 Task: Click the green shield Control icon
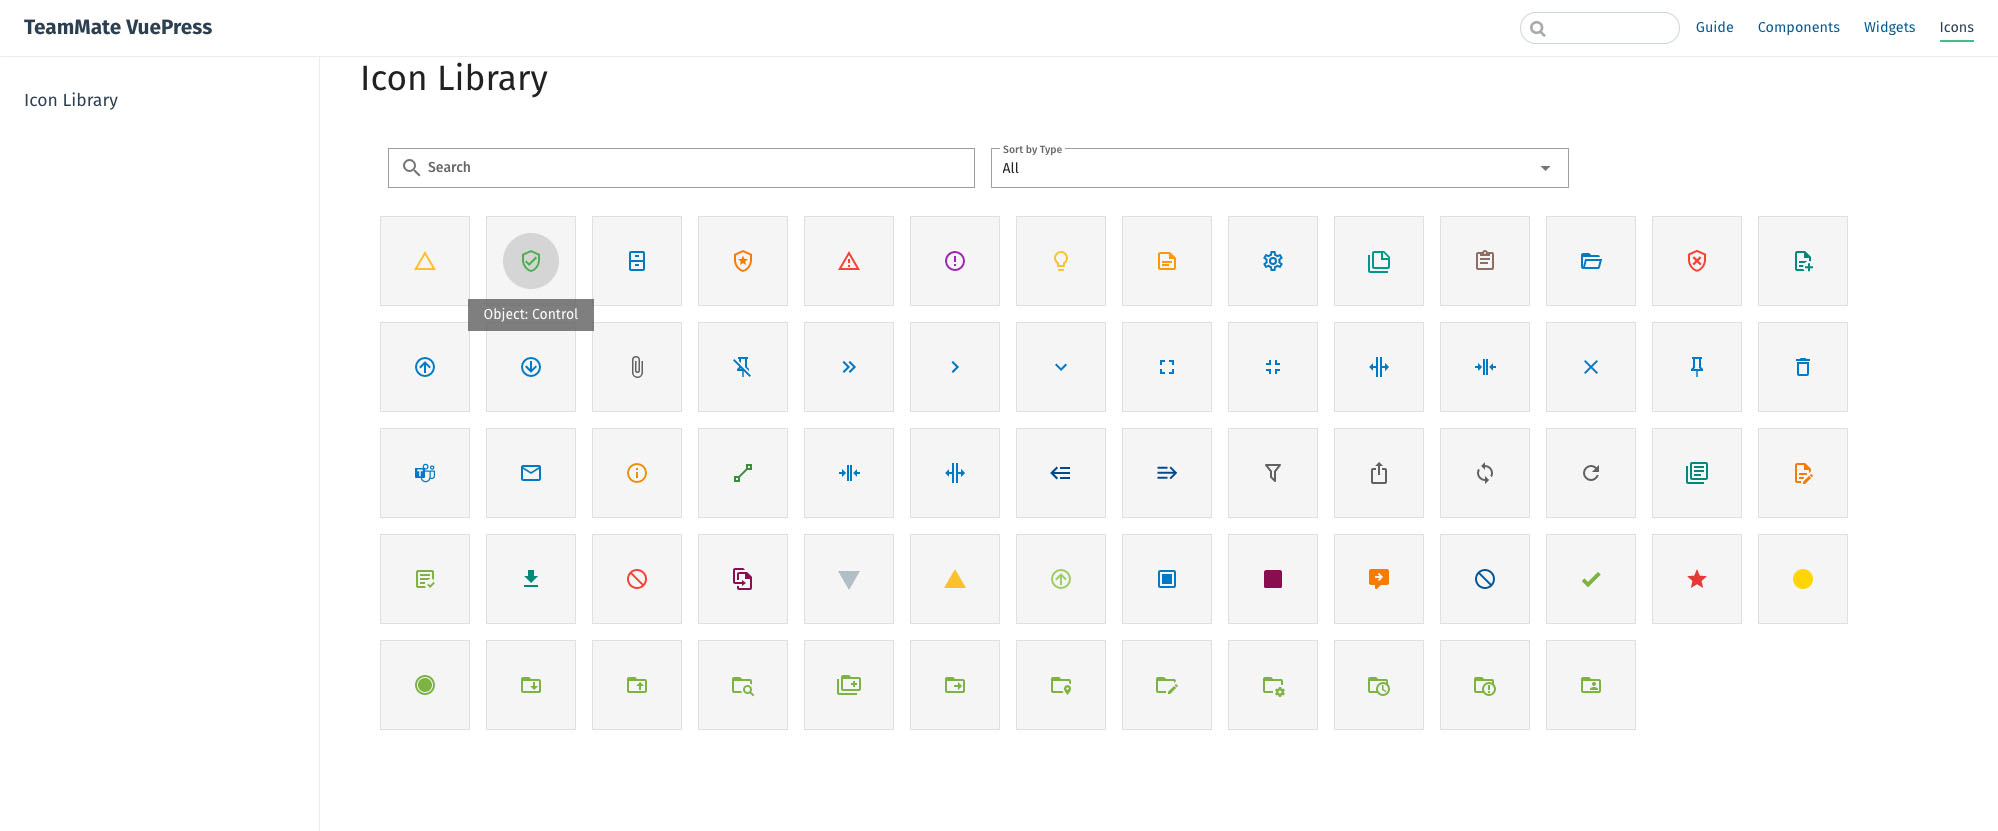click(x=531, y=261)
